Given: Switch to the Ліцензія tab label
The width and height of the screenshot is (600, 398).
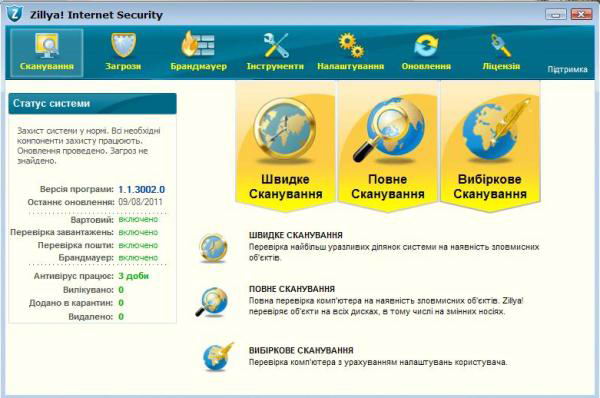Looking at the screenshot, I should tap(501, 66).
